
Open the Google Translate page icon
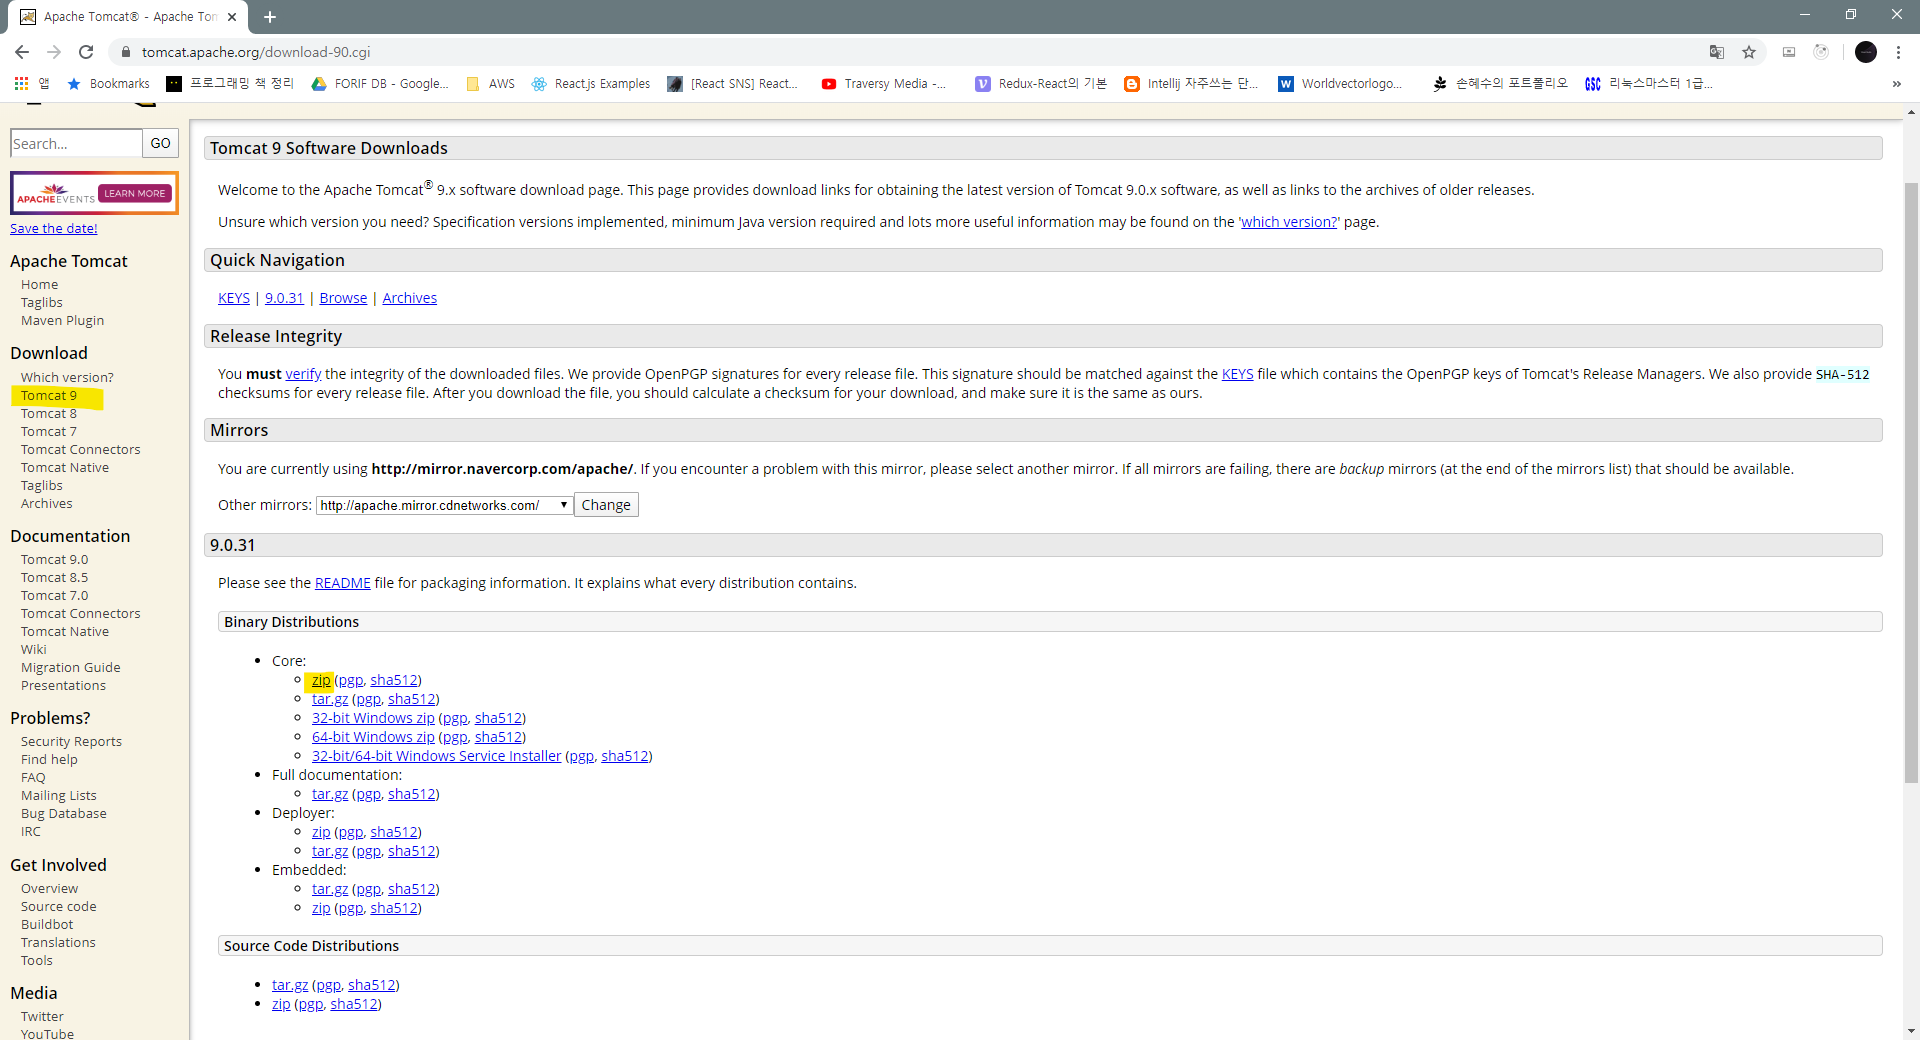click(1717, 52)
